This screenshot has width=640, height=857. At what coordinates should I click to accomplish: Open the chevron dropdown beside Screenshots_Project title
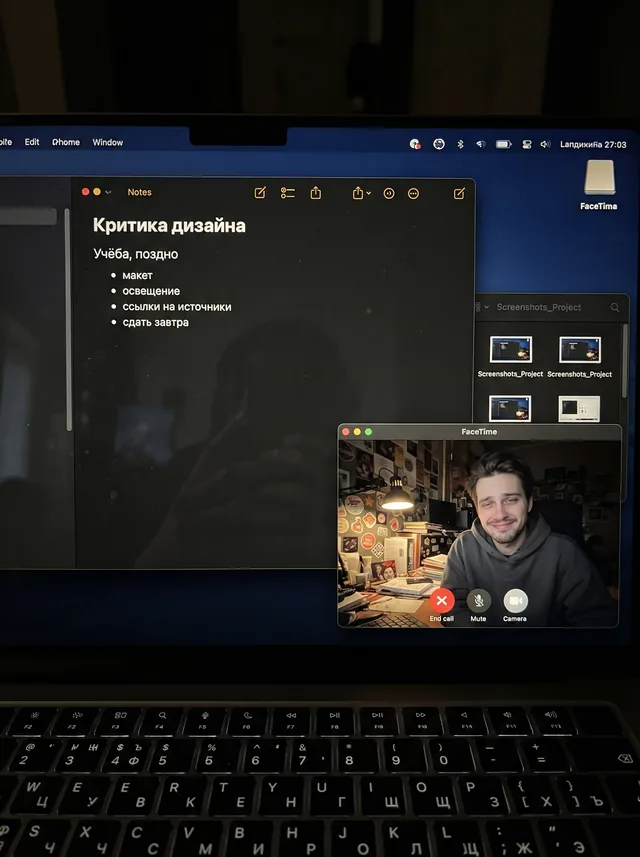[x=486, y=307]
